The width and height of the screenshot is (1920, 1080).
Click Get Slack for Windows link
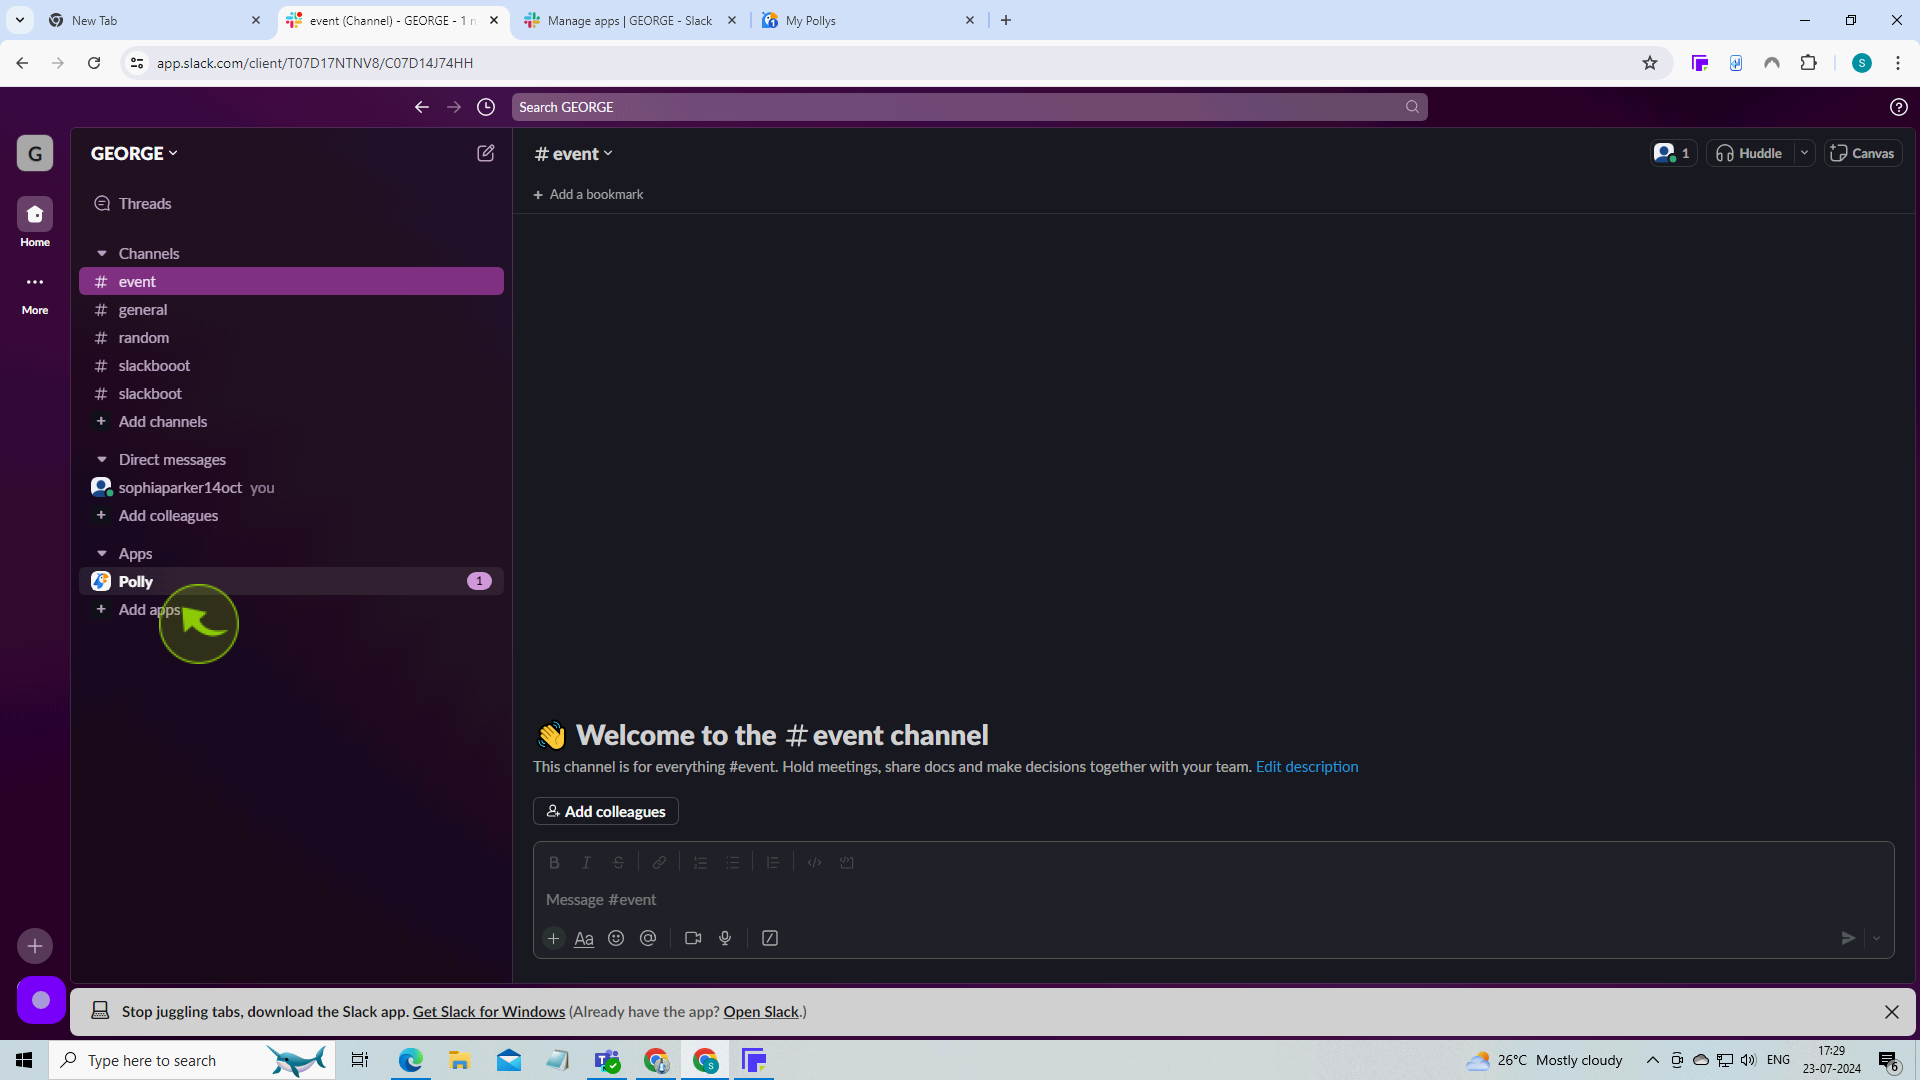(489, 1012)
